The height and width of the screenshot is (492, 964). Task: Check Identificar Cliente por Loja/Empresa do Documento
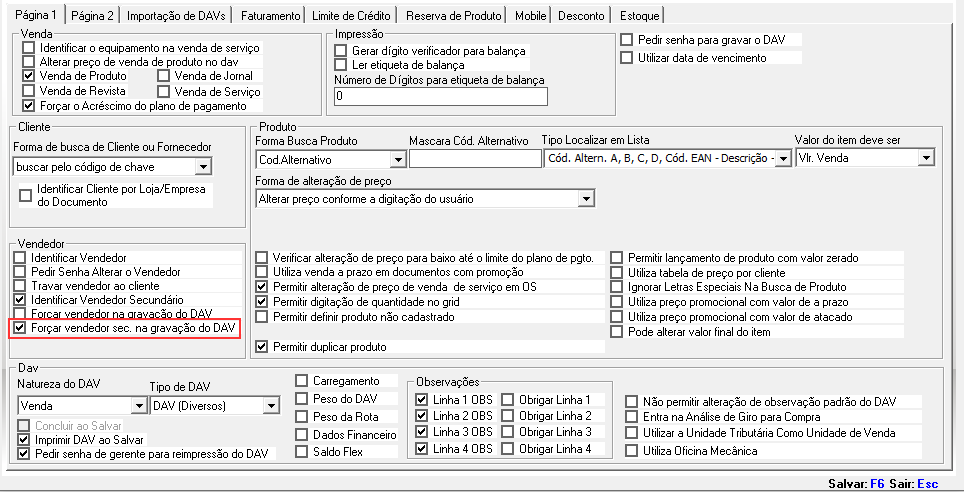coord(25,196)
